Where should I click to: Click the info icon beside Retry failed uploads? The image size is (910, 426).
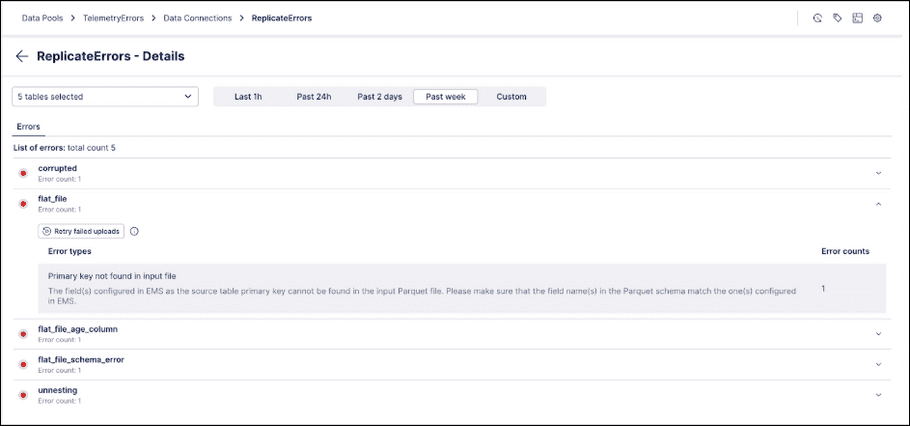click(x=134, y=231)
